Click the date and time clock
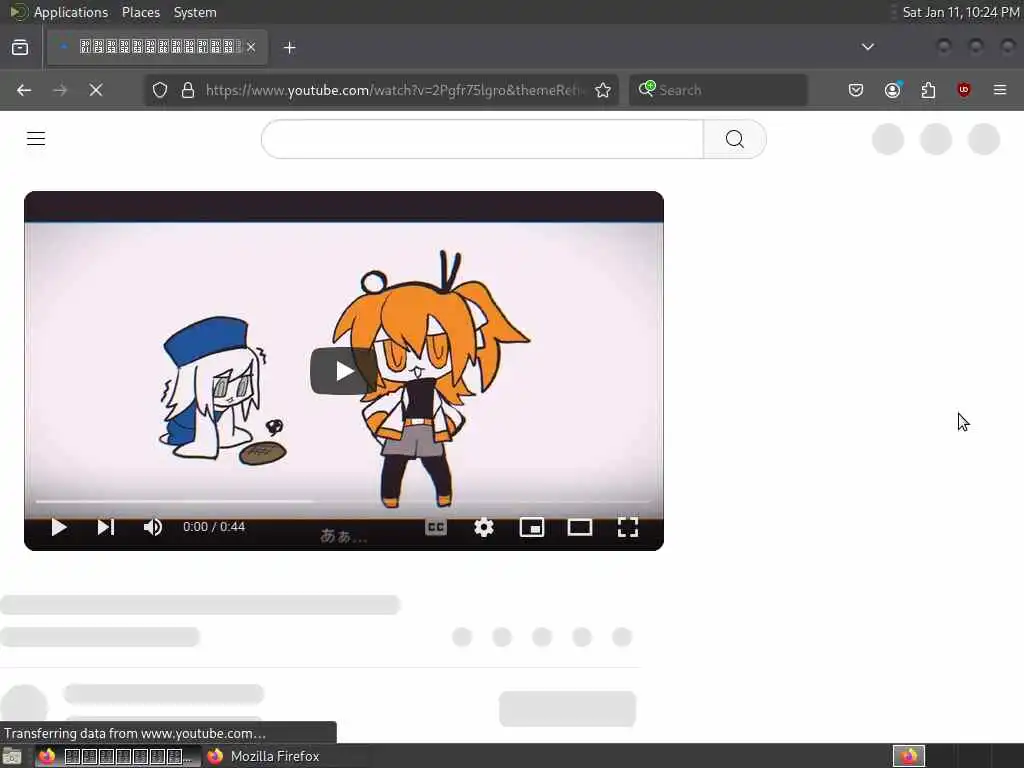This screenshot has height=768, width=1024. point(961,12)
